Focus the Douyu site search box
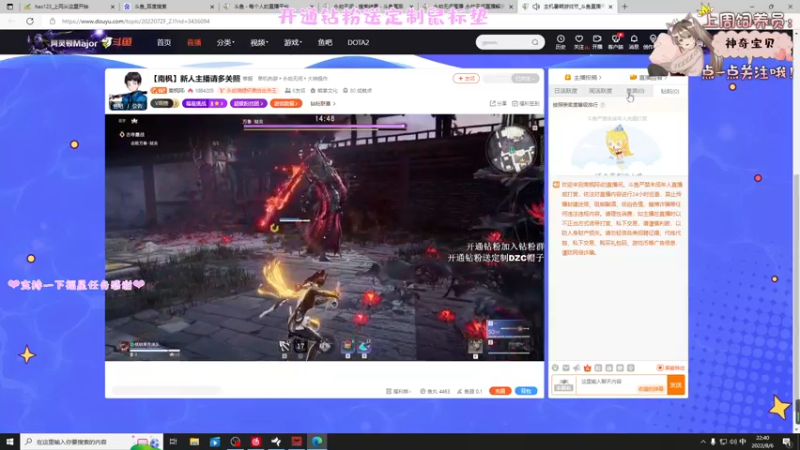The image size is (800, 450). [504, 42]
